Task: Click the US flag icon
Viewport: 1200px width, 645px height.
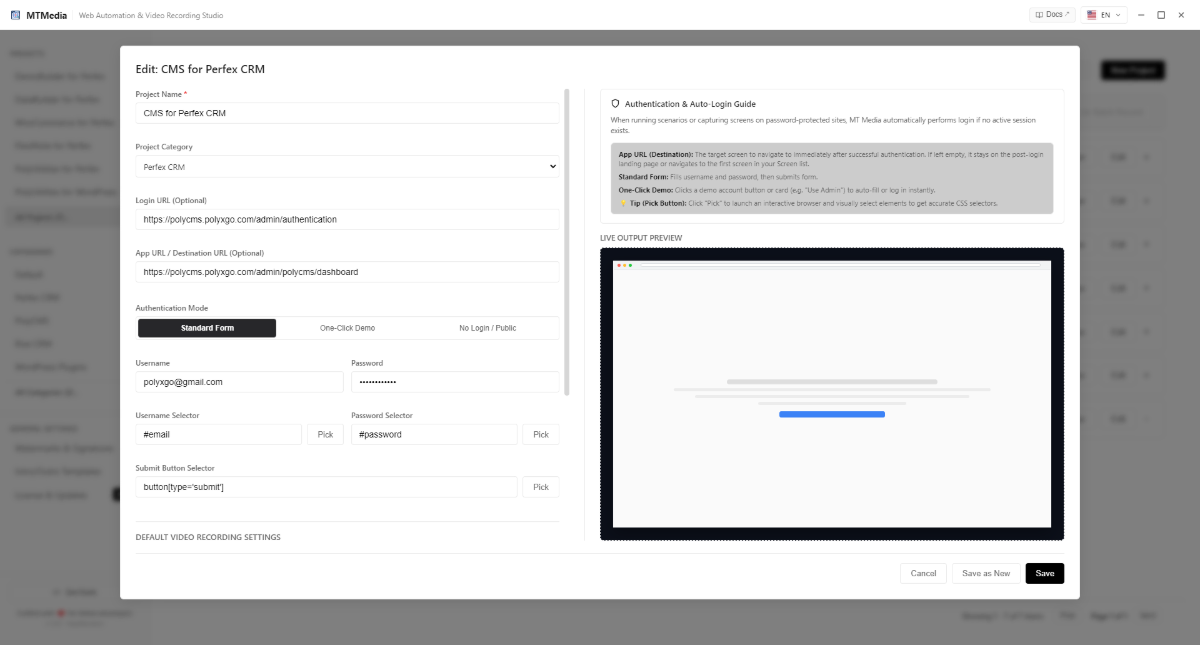Action: pyautogui.click(x=1092, y=15)
